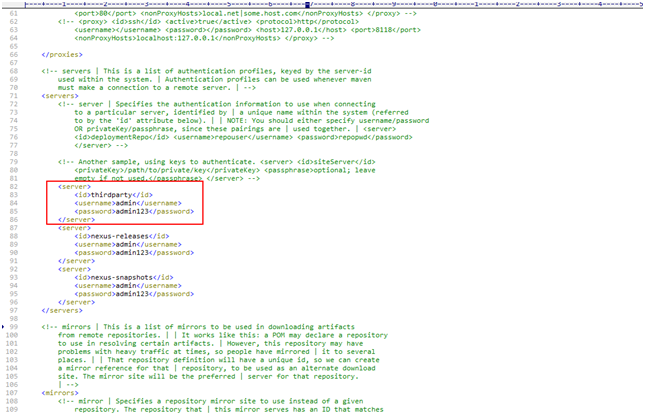Click the nexus-releases id on line 88
The height and width of the screenshot is (416, 645).
click(x=120, y=236)
